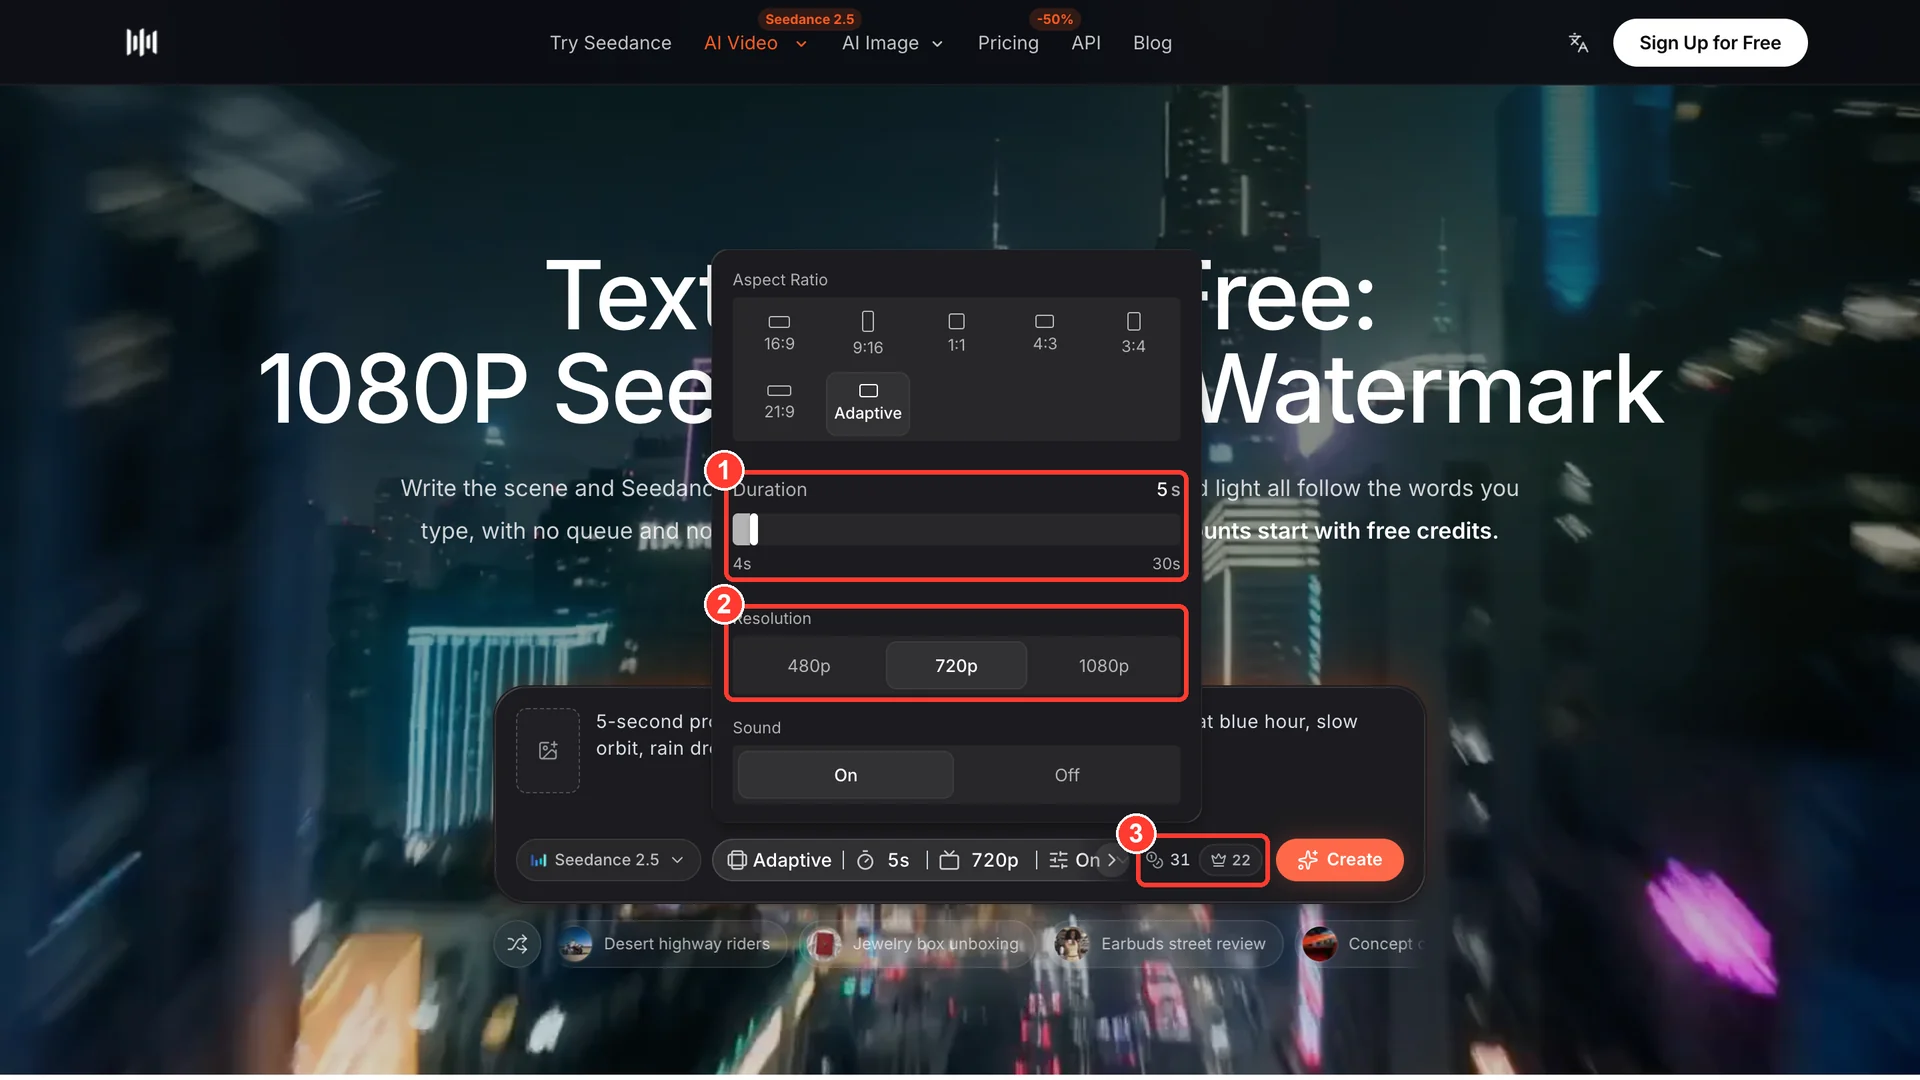Select 4:3 aspect ratio
This screenshot has width=1920, height=1080.
tap(1045, 333)
